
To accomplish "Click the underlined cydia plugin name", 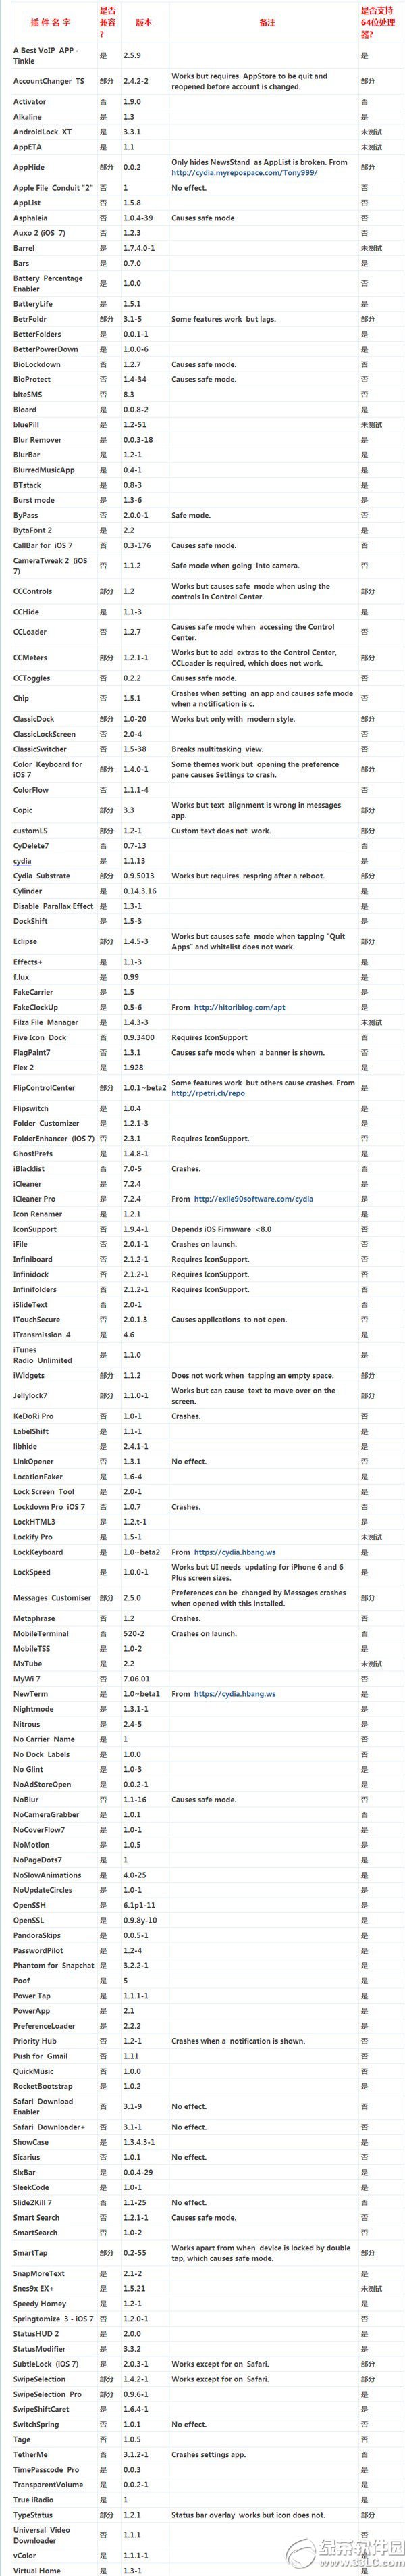I will tap(22, 860).
